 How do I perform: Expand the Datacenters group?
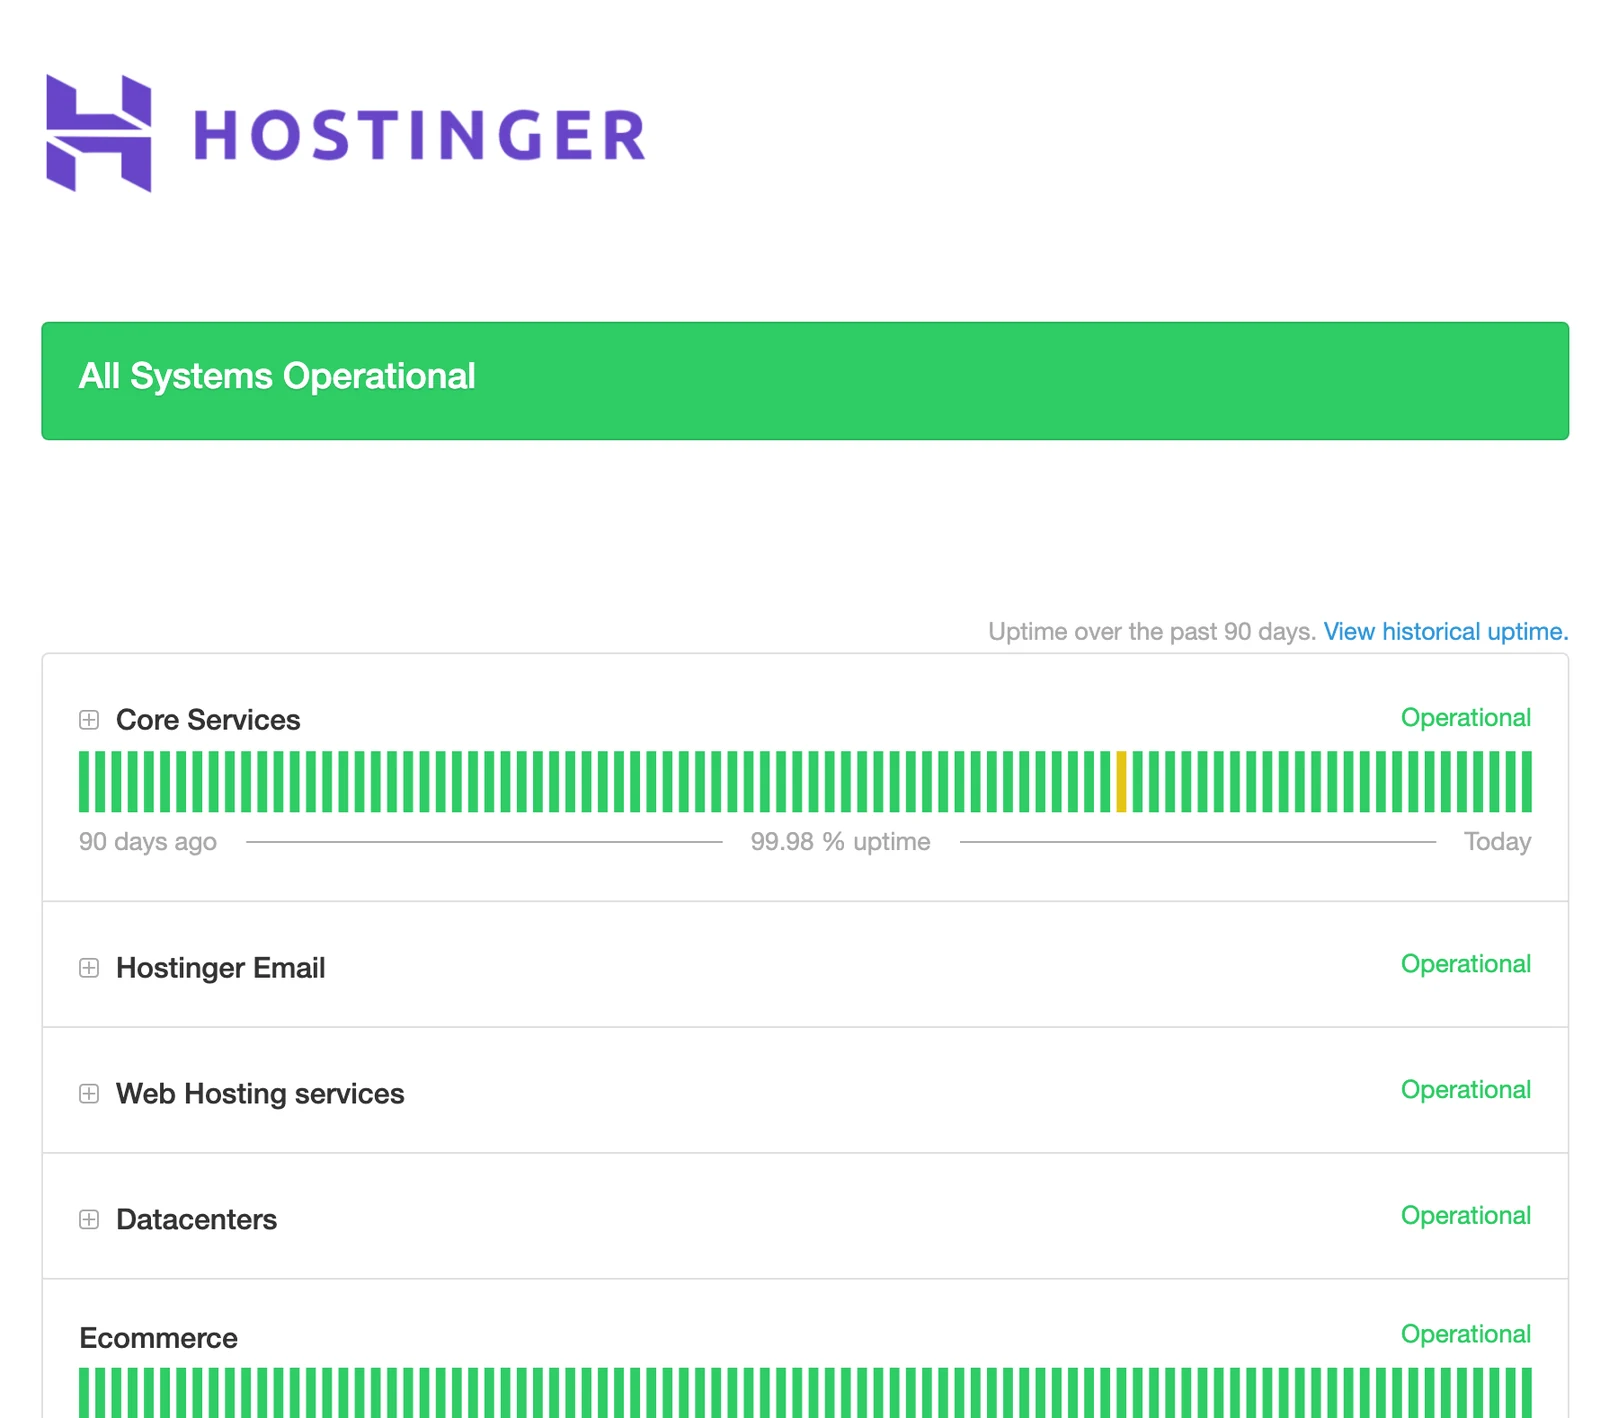click(x=89, y=1220)
